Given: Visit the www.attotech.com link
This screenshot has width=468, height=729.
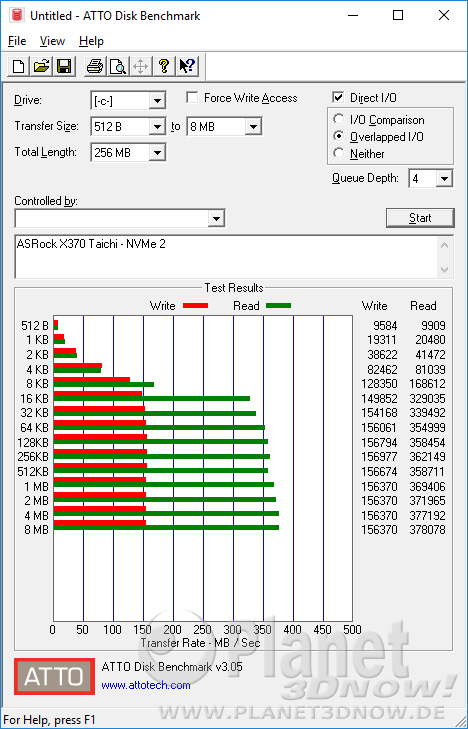Looking at the screenshot, I should click(146, 685).
